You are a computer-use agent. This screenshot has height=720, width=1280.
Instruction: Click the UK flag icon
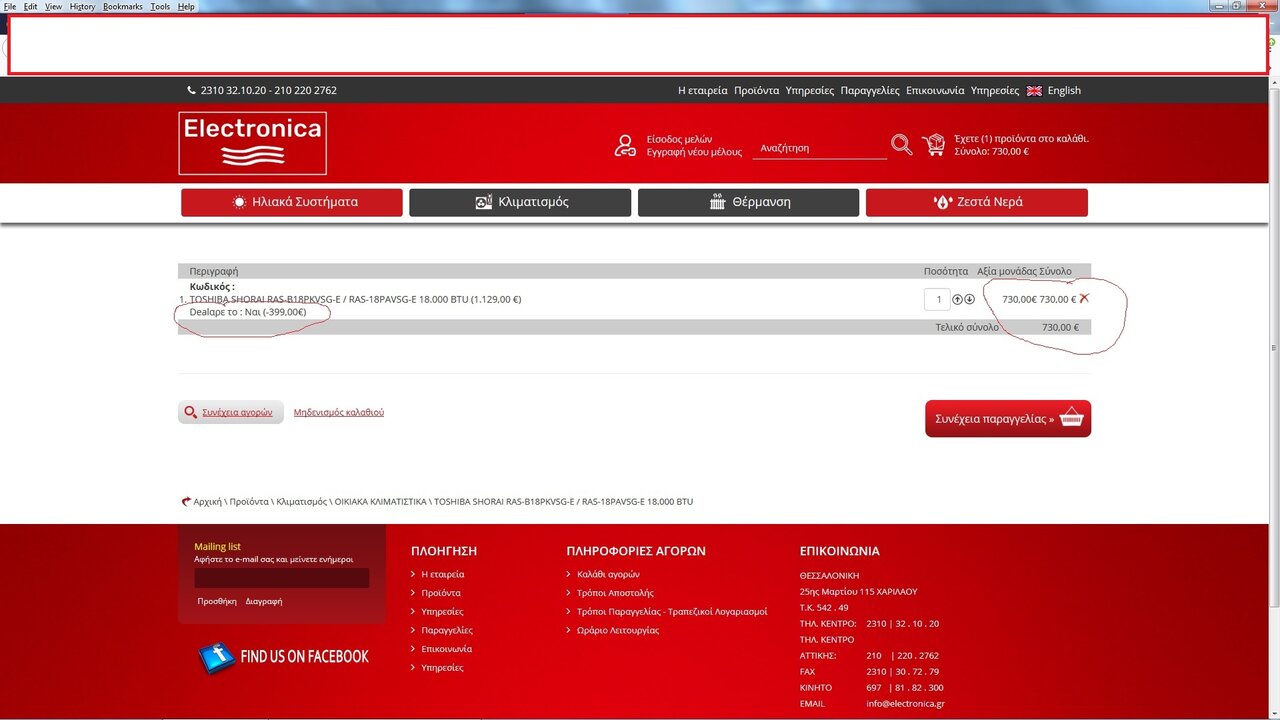coord(1034,90)
